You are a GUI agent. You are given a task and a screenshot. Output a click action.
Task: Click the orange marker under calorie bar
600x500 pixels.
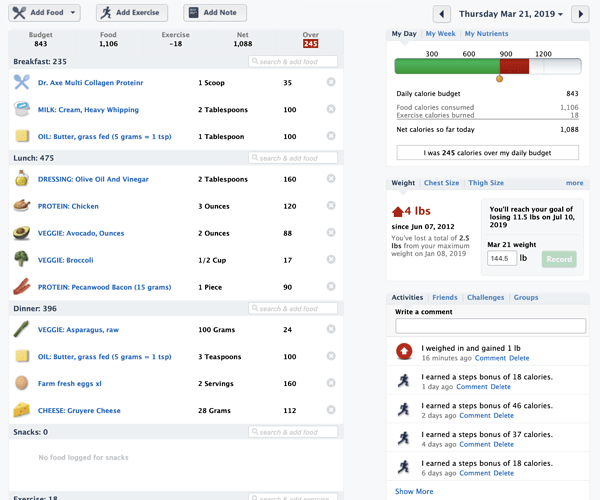(499, 79)
